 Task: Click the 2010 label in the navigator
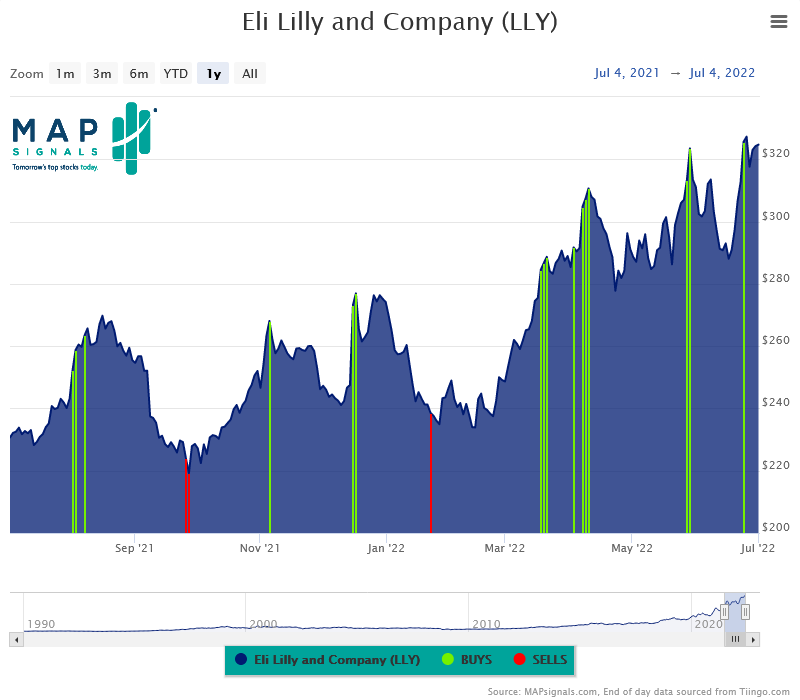point(486,624)
